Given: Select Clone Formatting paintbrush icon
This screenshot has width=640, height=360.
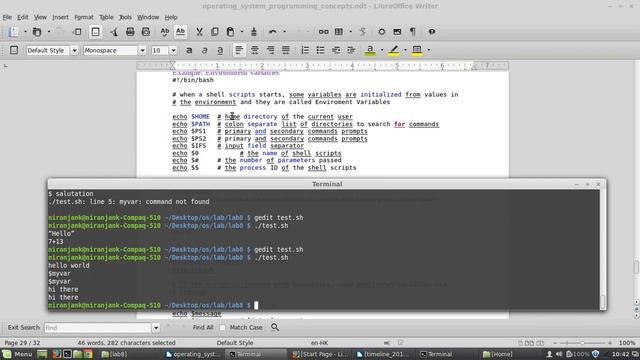Looking at the screenshot, I should pyautogui.click(x=254, y=32).
